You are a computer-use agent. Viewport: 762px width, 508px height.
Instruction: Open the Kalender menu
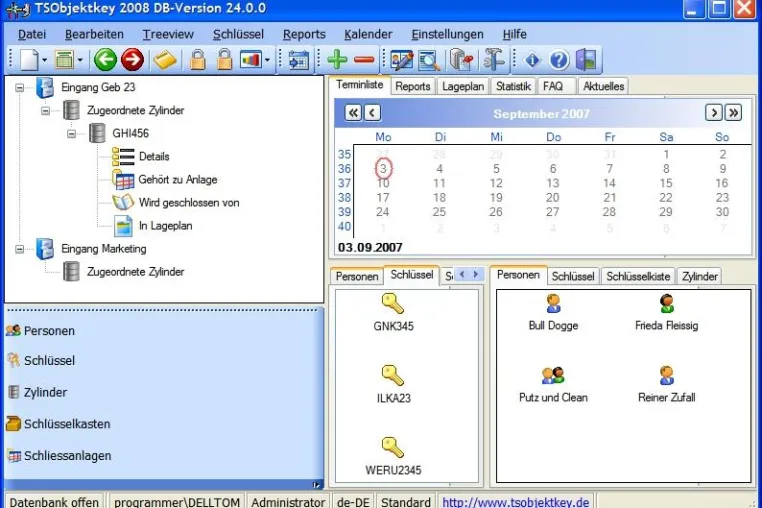pyautogui.click(x=368, y=34)
